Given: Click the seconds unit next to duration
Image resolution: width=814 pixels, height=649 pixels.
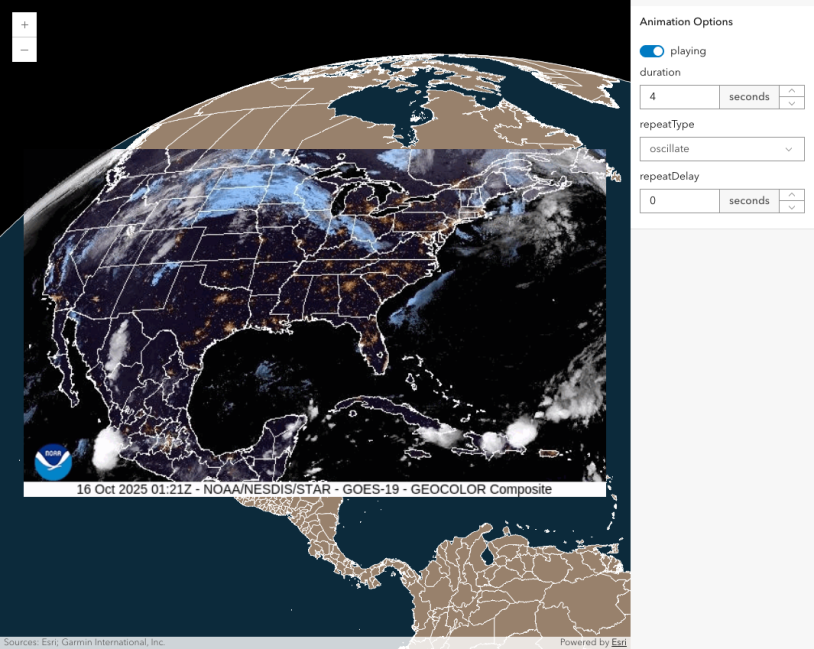Looking at the screenshot, I should click(749, 97).
